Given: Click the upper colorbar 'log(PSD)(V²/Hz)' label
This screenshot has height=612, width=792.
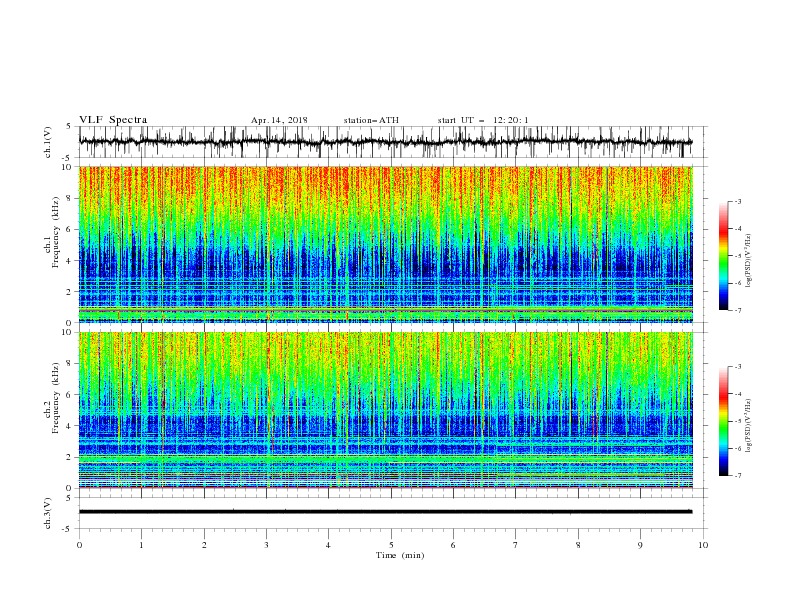Looking at the screenshot, I should point(749,261).
